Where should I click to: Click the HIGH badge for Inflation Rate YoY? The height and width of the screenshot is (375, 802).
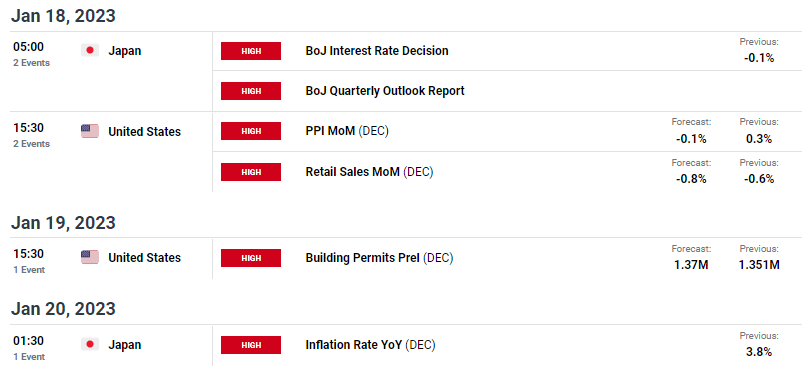[251, 345]
